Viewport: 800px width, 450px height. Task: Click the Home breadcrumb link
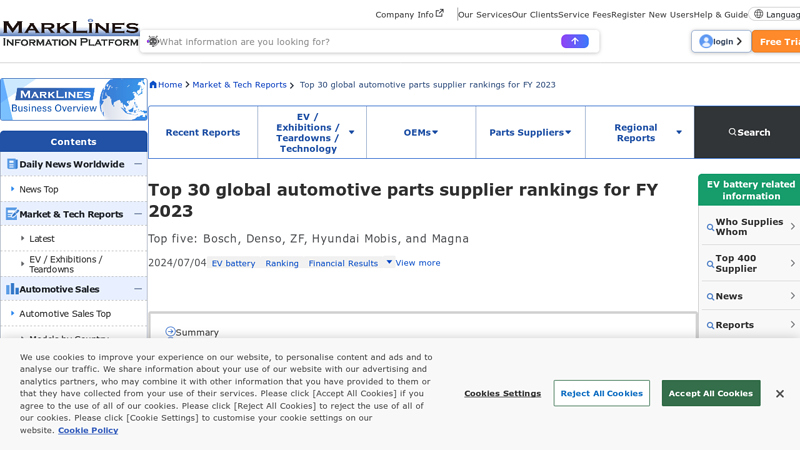click(x=170, y=85)
